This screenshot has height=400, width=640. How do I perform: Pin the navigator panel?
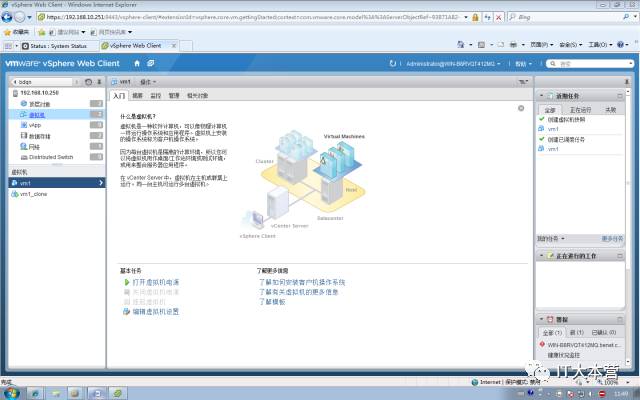(x=99, y=82)
